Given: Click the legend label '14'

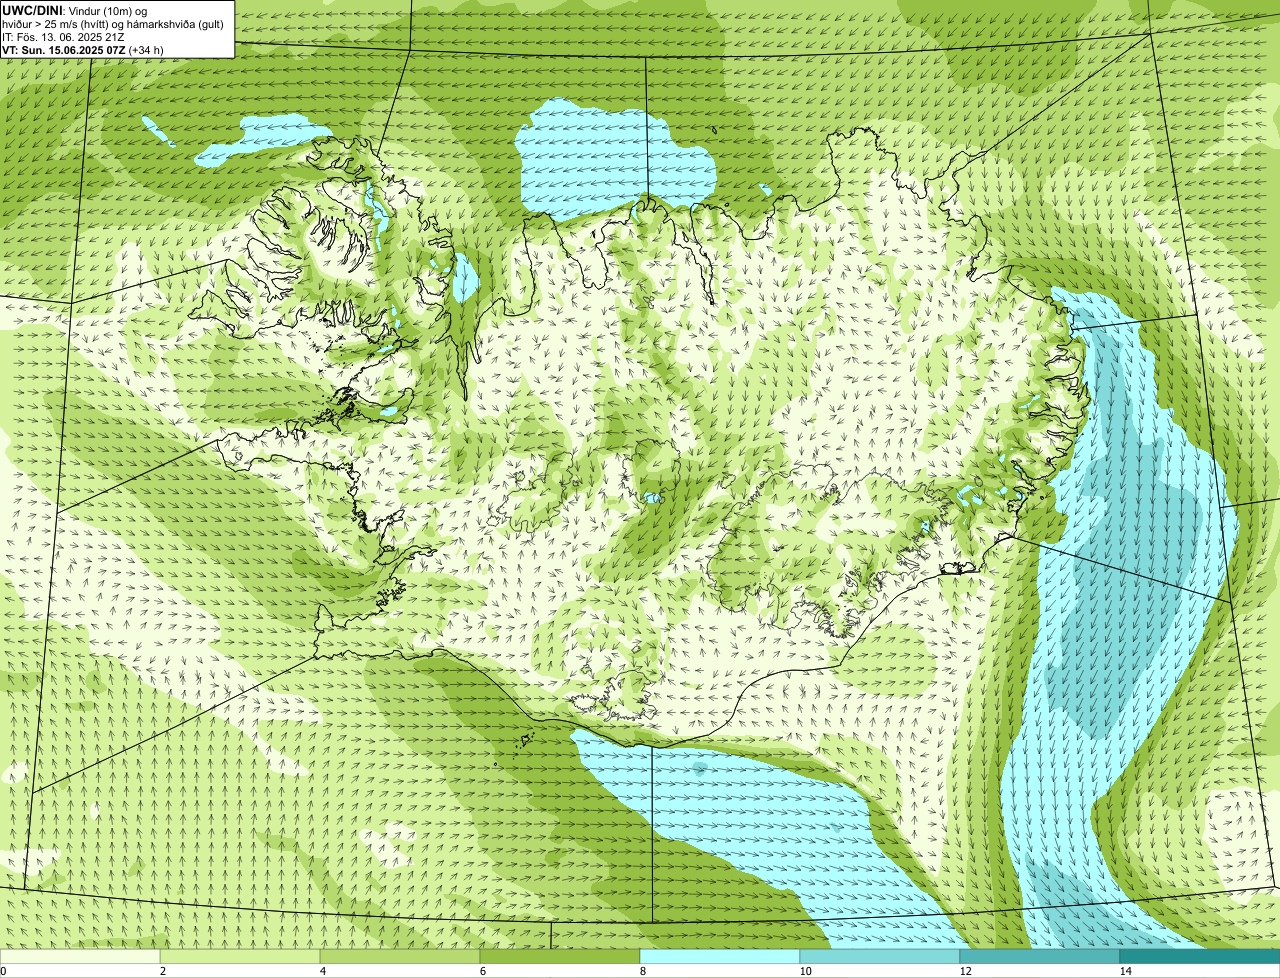Looking at the screenshot, I should (x=1125, y=971).
